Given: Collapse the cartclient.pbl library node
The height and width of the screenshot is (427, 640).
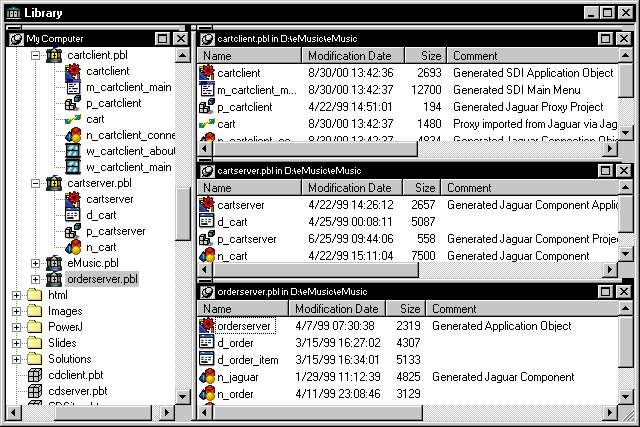Looking at the screenshot, I should [x=36, y=56].
